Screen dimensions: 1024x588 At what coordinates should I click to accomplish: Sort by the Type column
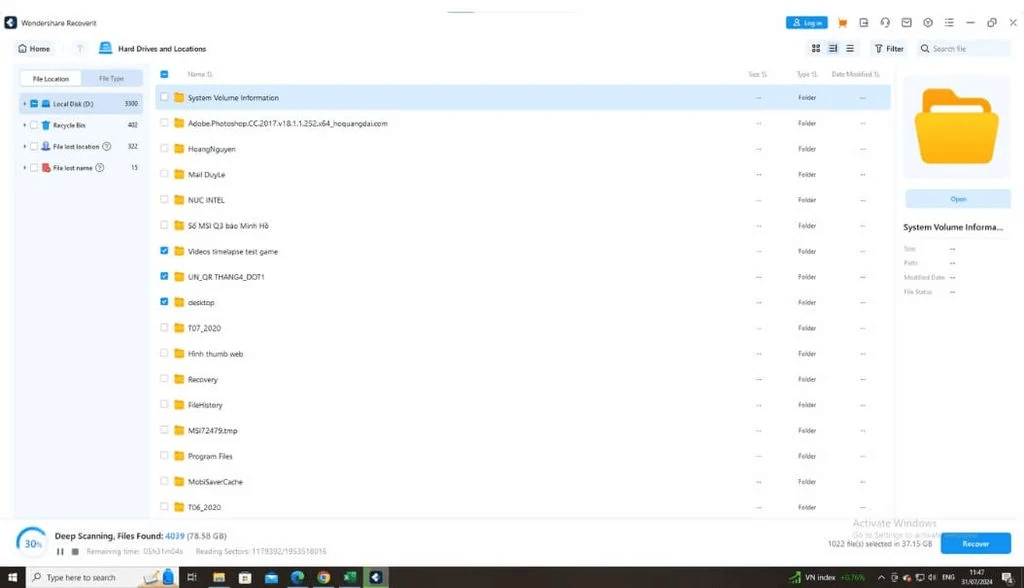point(807,74)
